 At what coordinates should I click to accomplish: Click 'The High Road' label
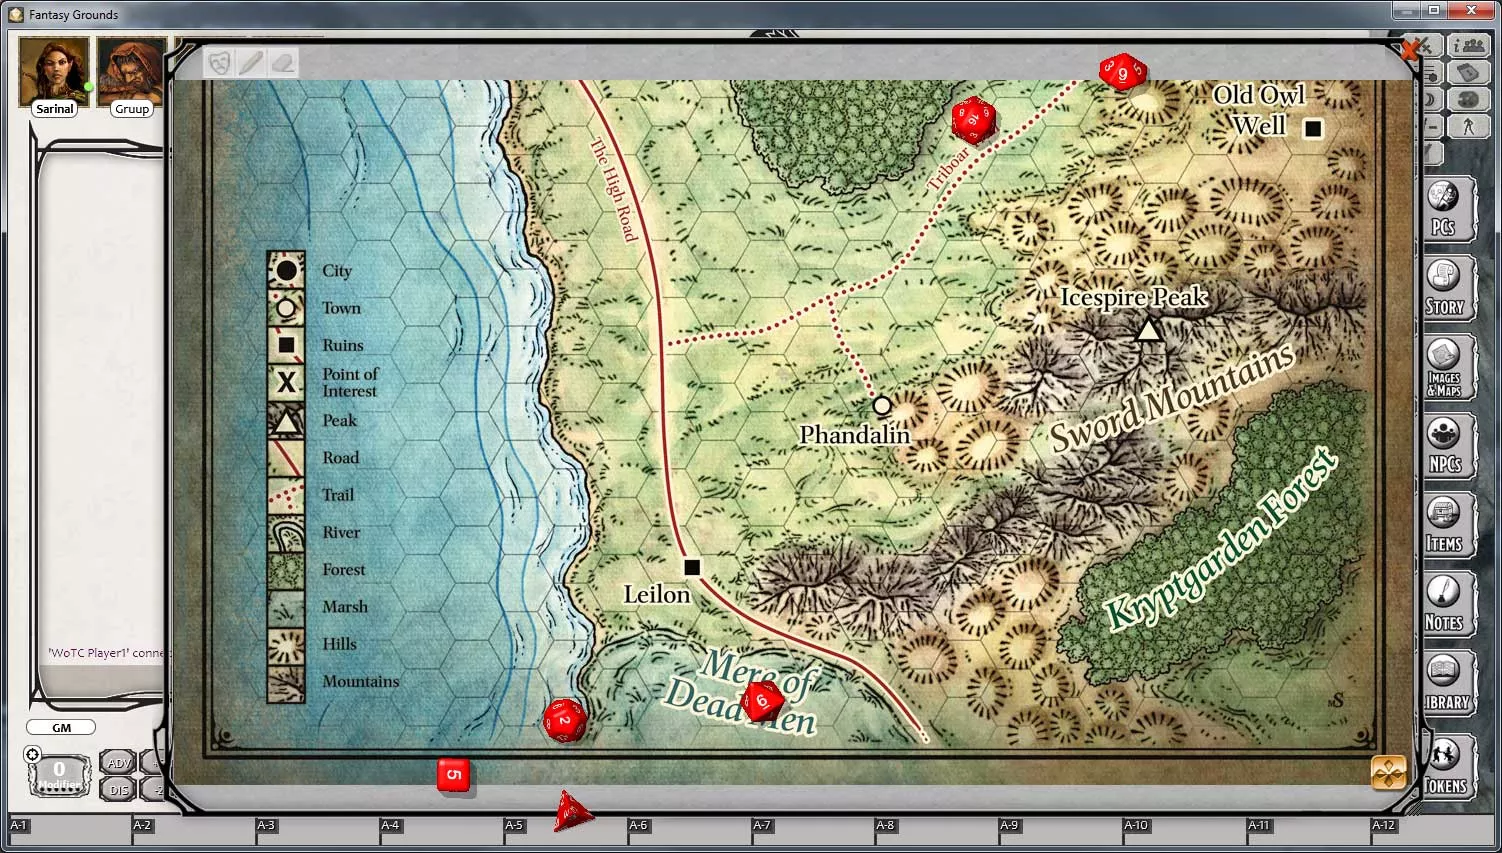point(614,189)
